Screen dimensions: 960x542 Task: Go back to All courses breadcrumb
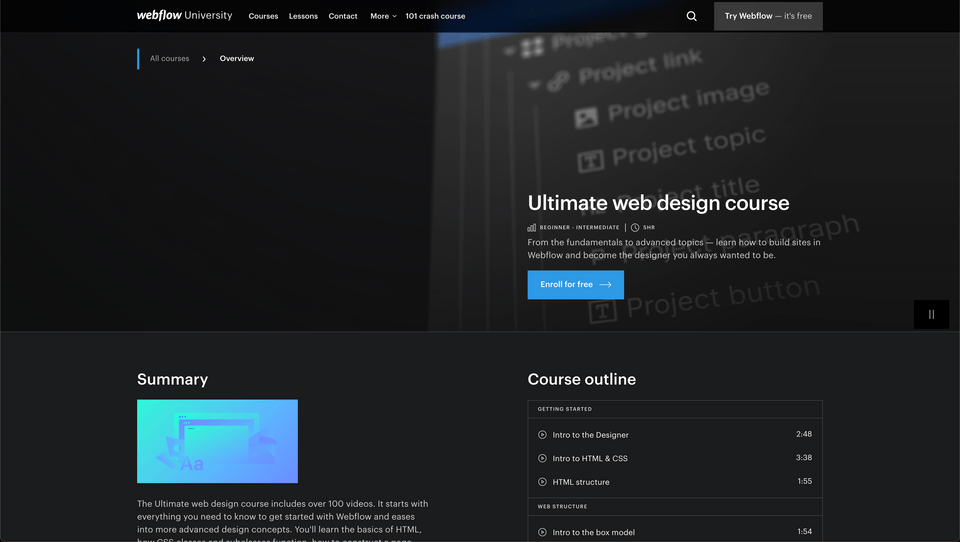point(170,59)
